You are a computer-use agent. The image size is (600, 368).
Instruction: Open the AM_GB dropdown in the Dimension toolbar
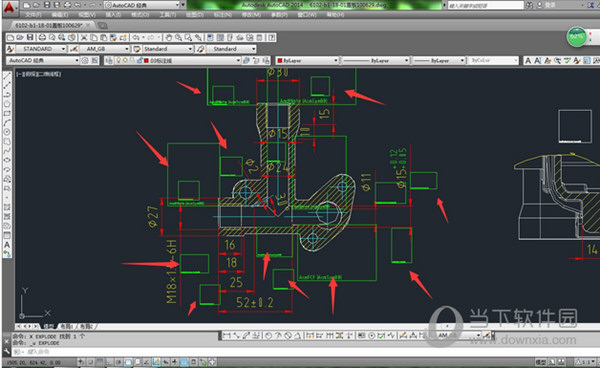pyautogui.click(x=458, y=335)
